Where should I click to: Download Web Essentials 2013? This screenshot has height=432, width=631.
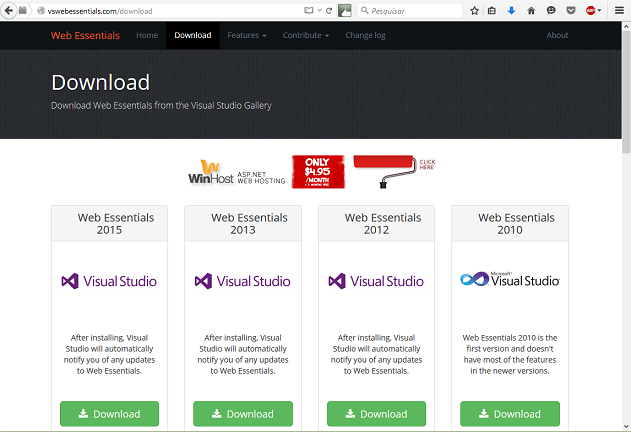click(243, 413)
